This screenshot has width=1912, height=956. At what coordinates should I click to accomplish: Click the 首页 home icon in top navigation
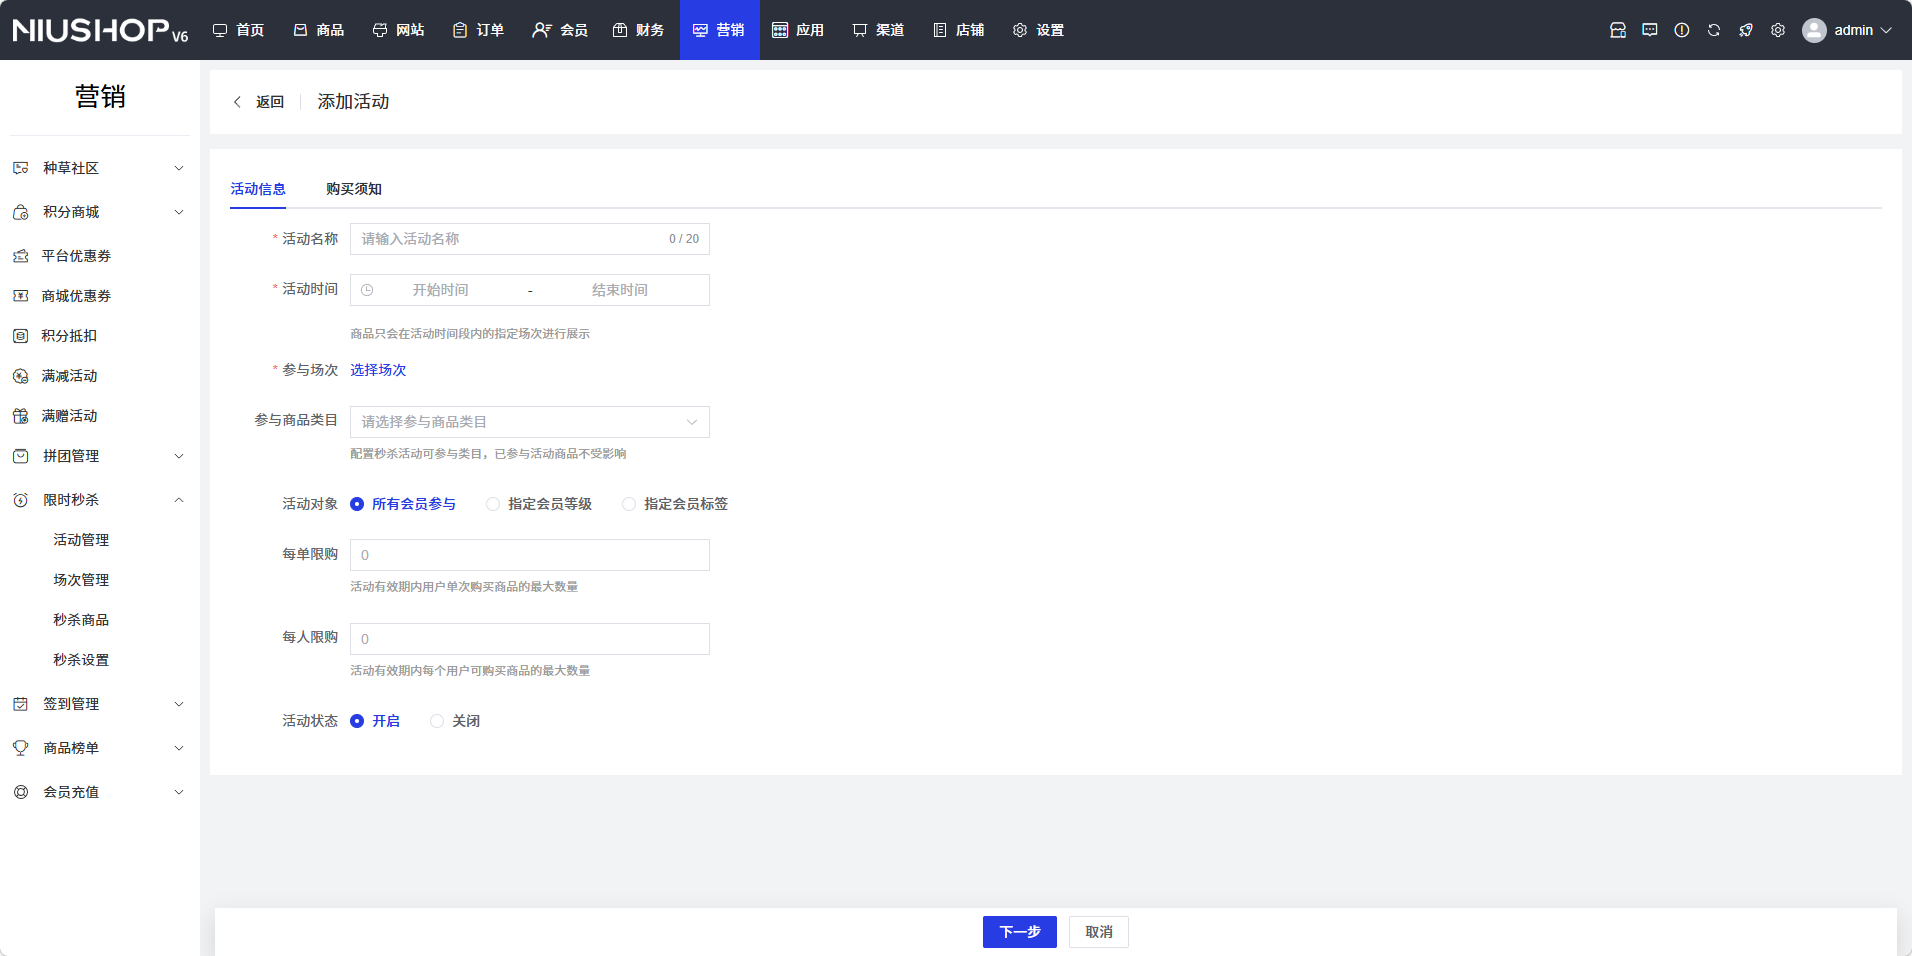click(x=220, y=30)
